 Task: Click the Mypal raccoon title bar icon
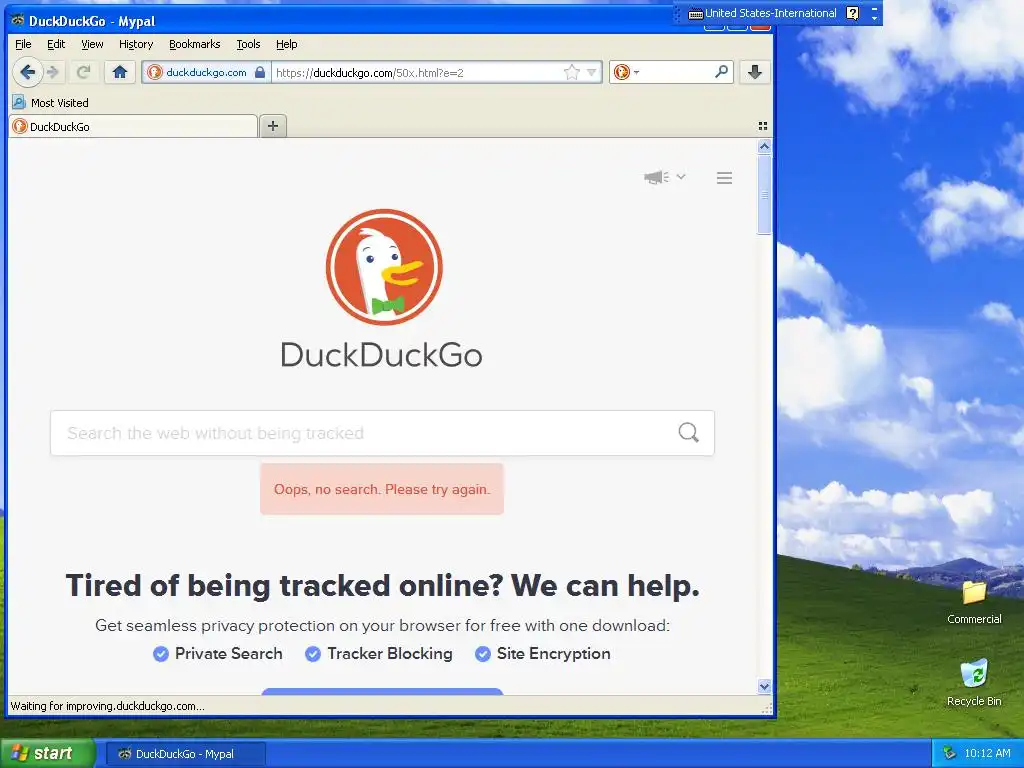pyautogui.click(x=18, y=20)
